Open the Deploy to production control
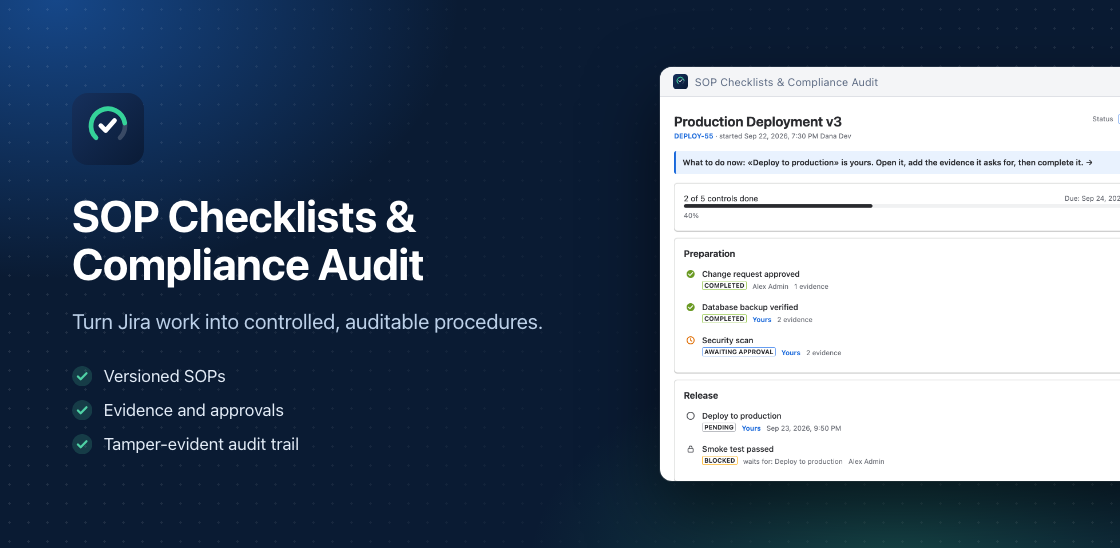 coord(741,416)
